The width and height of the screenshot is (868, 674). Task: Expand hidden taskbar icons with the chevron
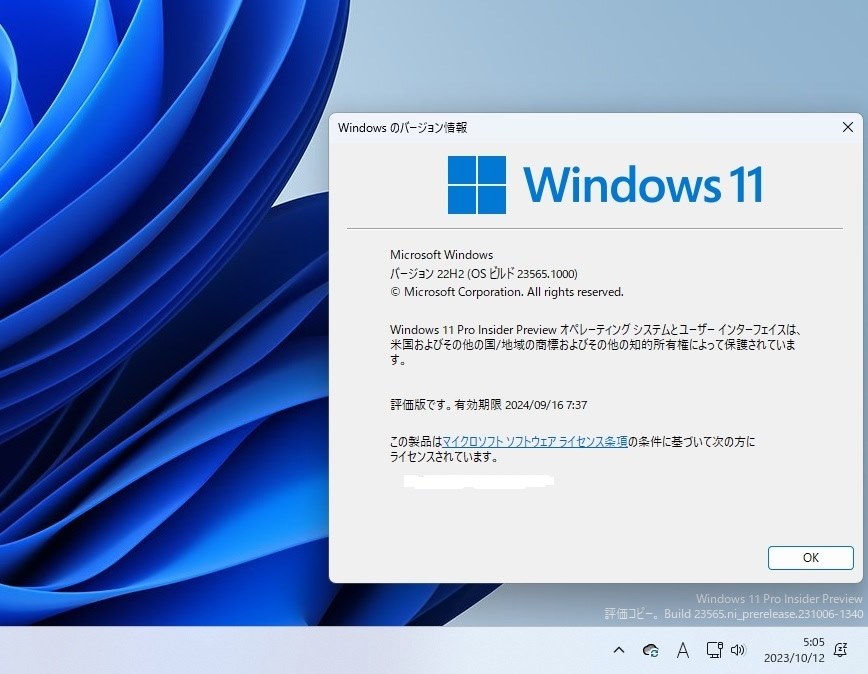click(619, 650)
